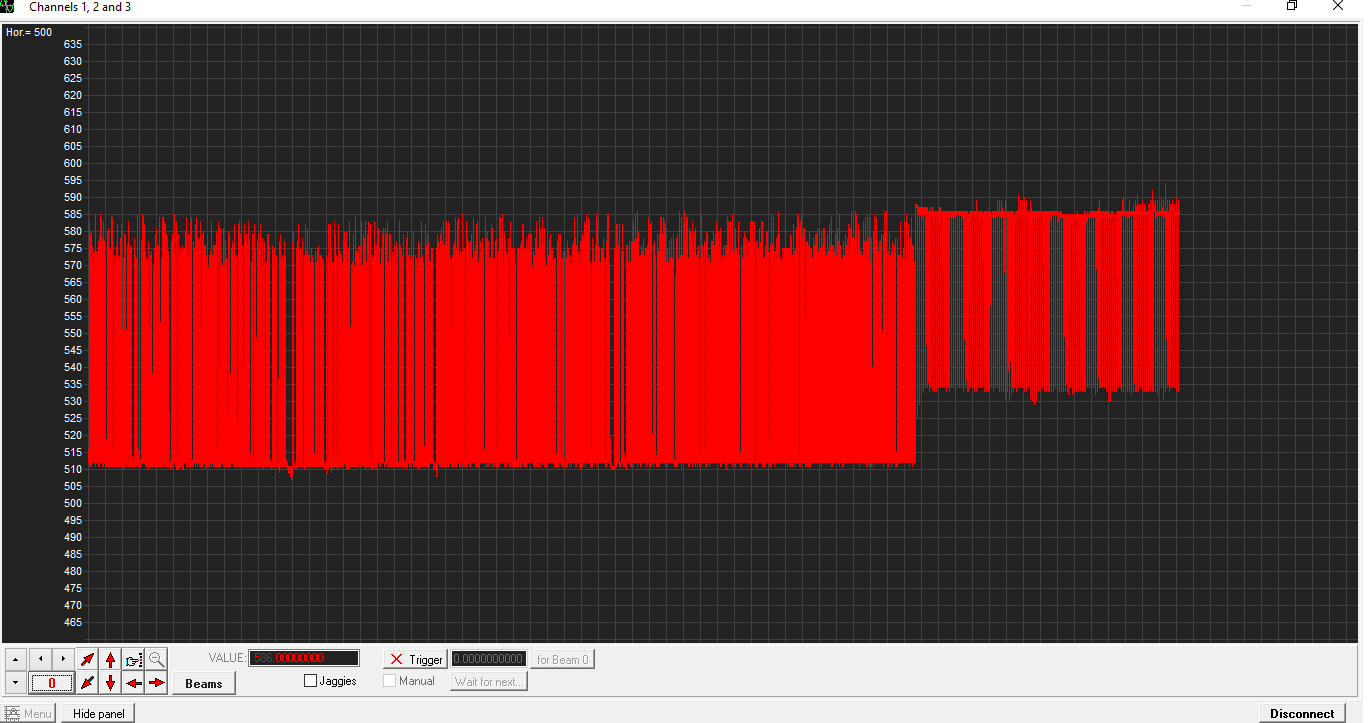Toggle the Manual checkbox
1368x723 pixels.
pyautogui.click(x=390, y=681)
